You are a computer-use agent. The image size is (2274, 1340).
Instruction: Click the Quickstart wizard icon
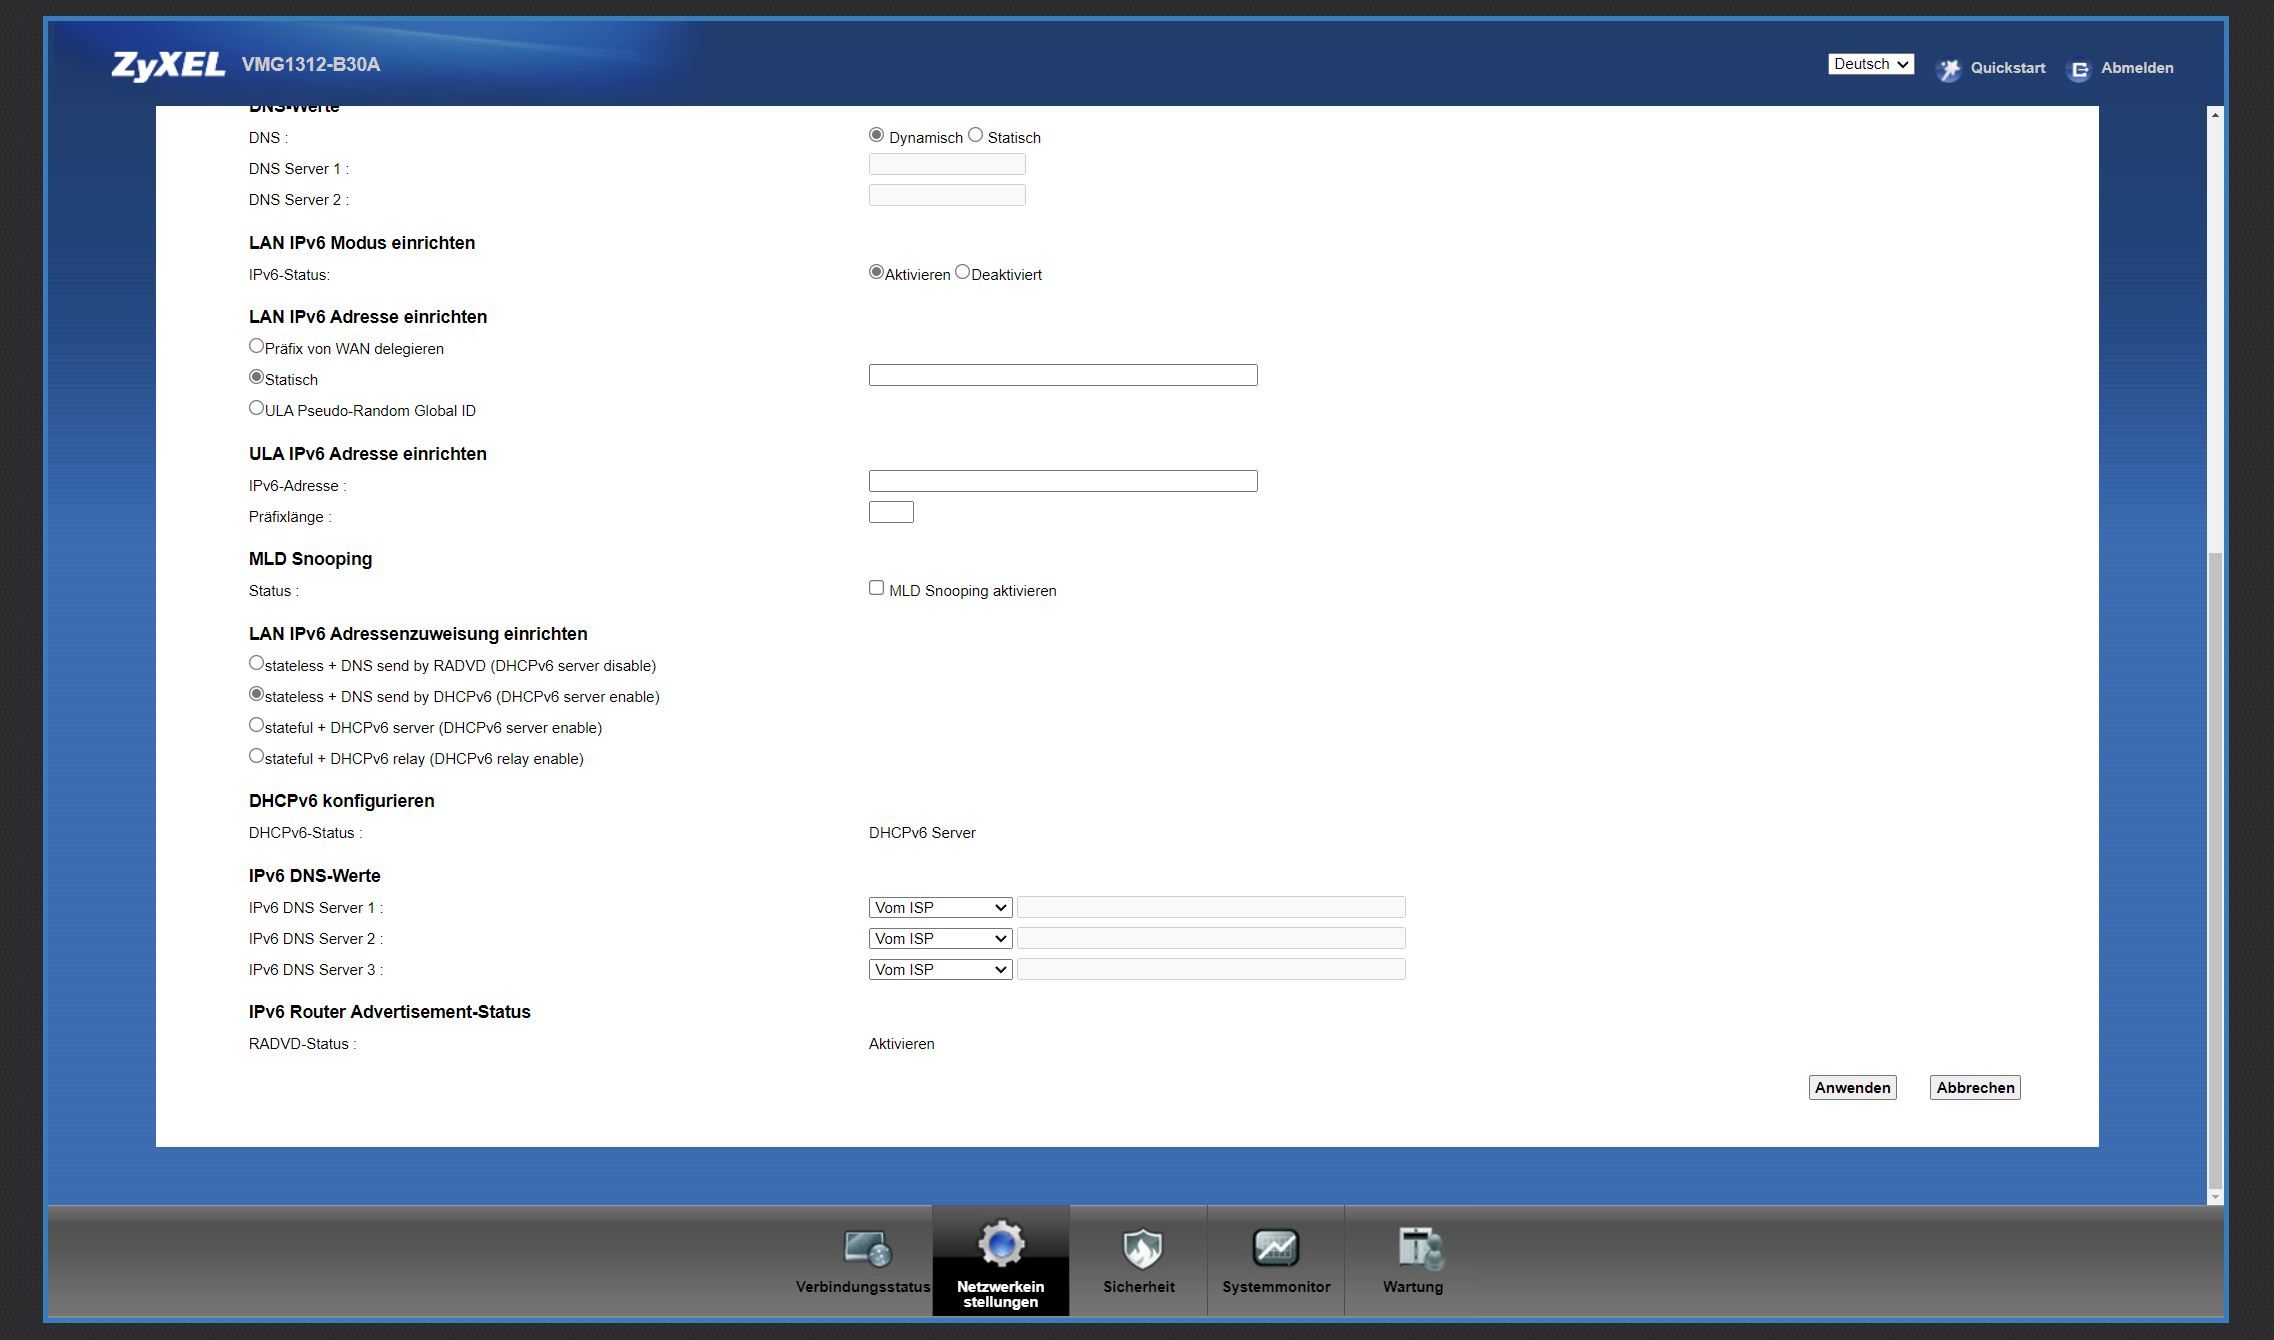tap(1948, 69)
